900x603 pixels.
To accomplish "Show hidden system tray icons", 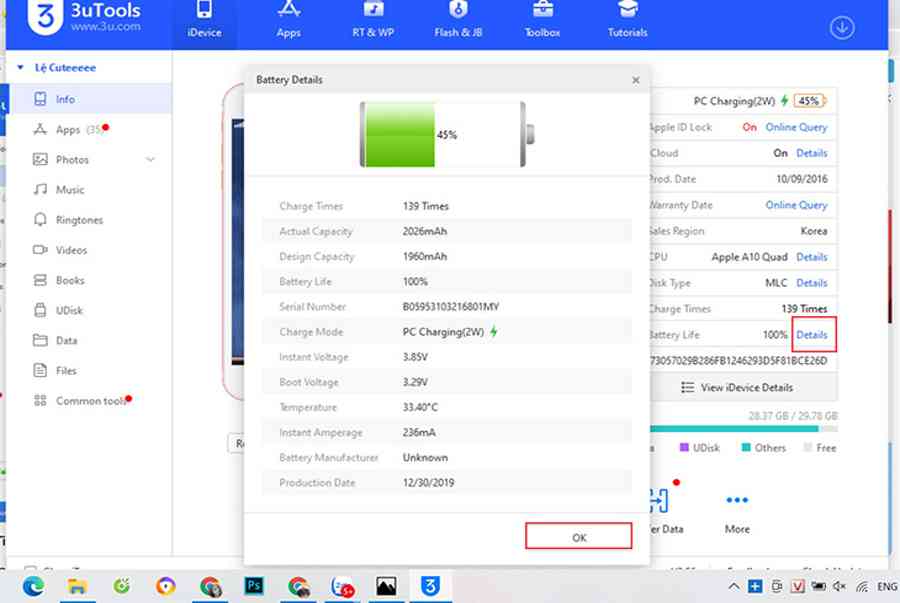I will point(734,586).
